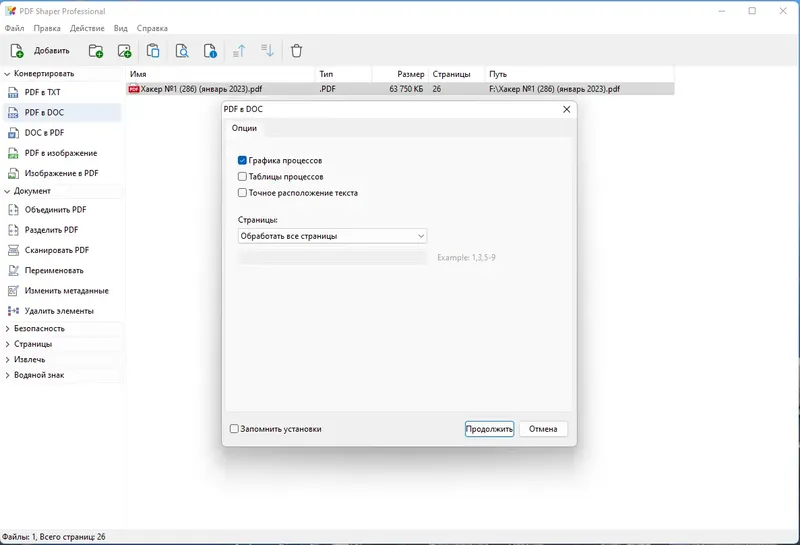Image resolution: width=800 pixels, height=545 pixels.
Task: Open the Действие menu
Action: pos(87,28)
